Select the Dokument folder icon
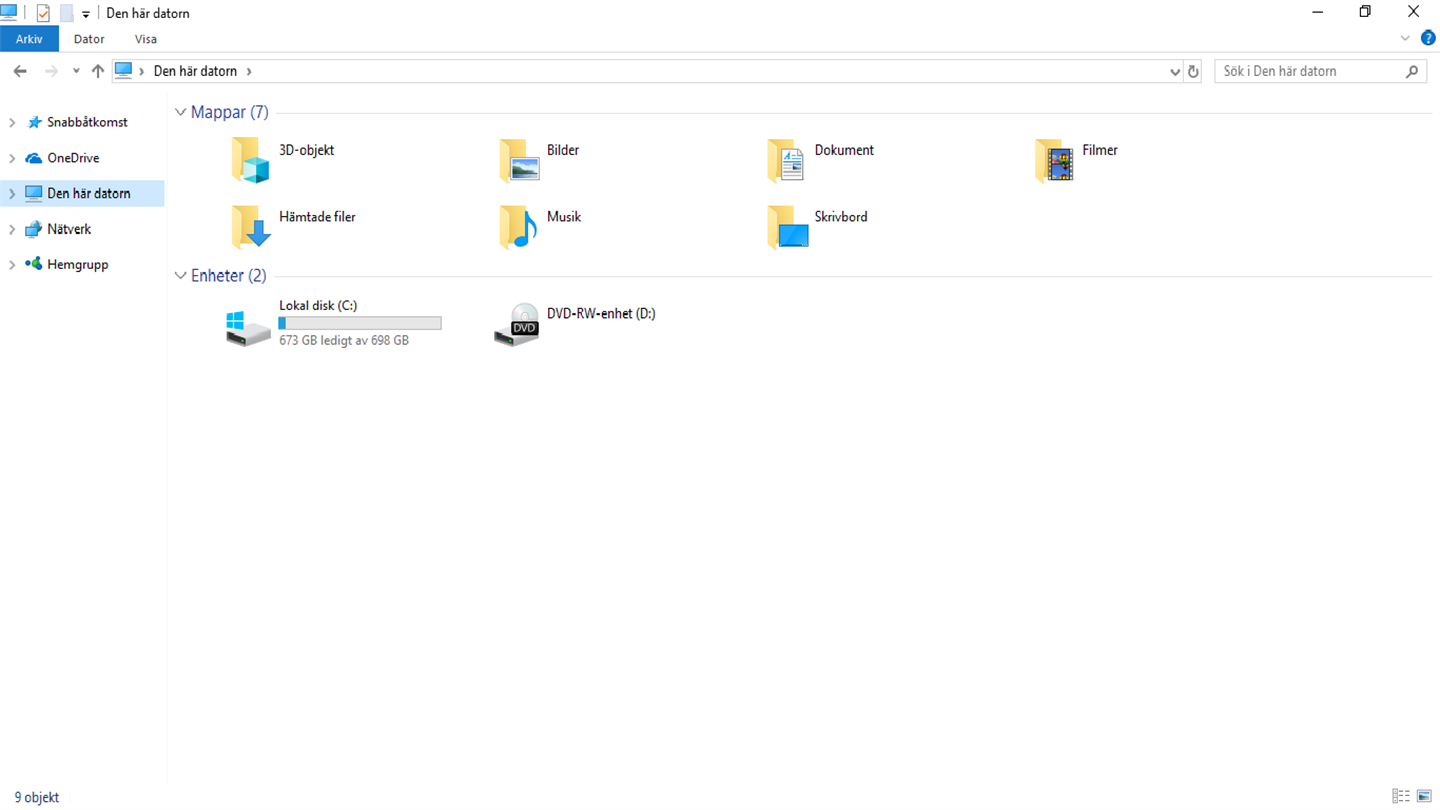This screenshot has height=810, width=1440. pos(786,160)
